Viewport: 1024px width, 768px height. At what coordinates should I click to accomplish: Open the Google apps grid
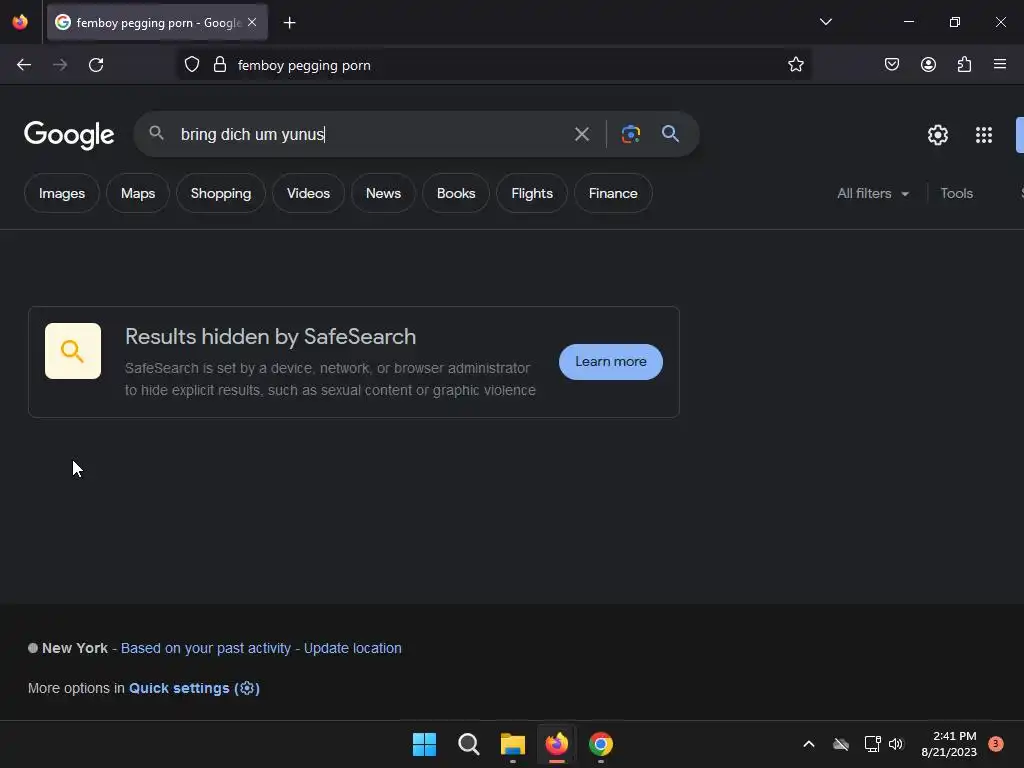point(984,135)
